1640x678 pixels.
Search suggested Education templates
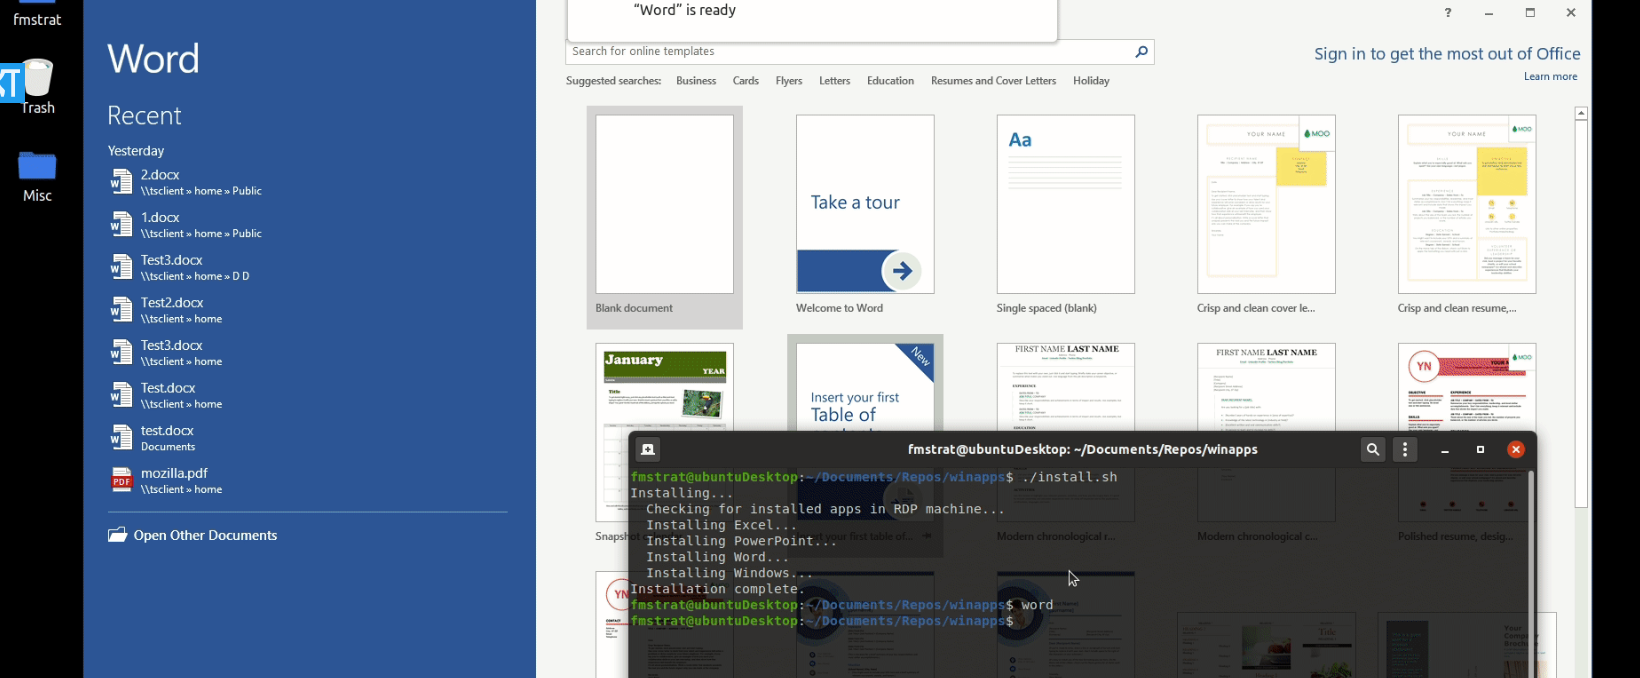point(891,81)
